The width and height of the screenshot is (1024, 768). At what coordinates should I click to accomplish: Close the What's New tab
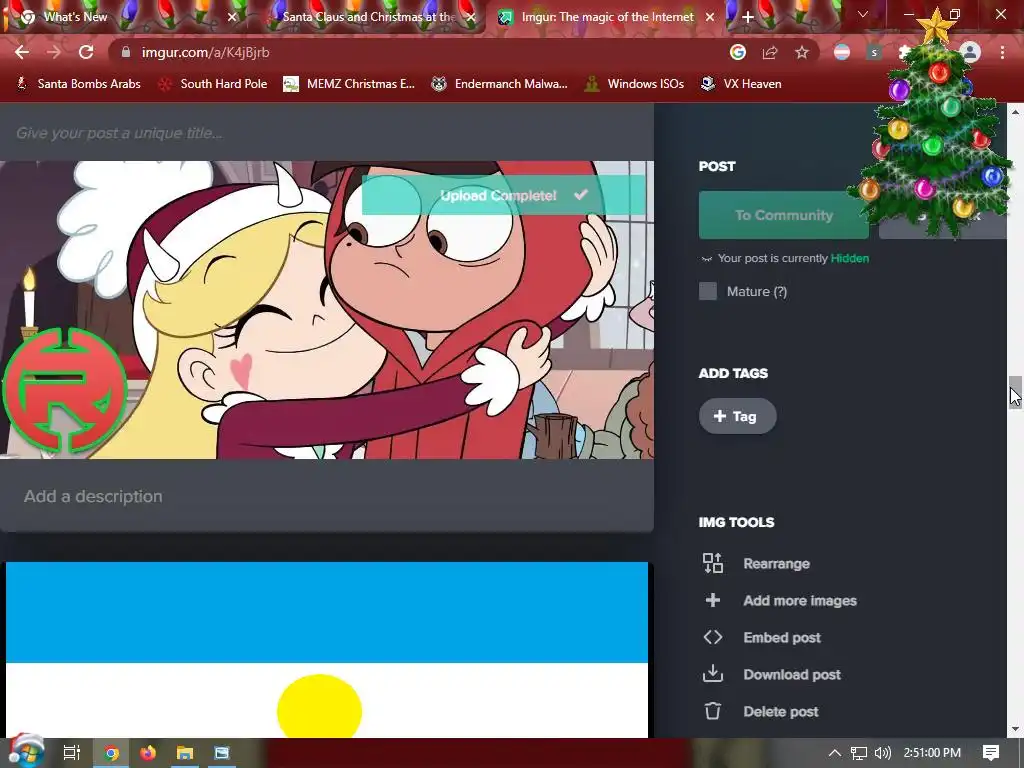coord(232,17)
